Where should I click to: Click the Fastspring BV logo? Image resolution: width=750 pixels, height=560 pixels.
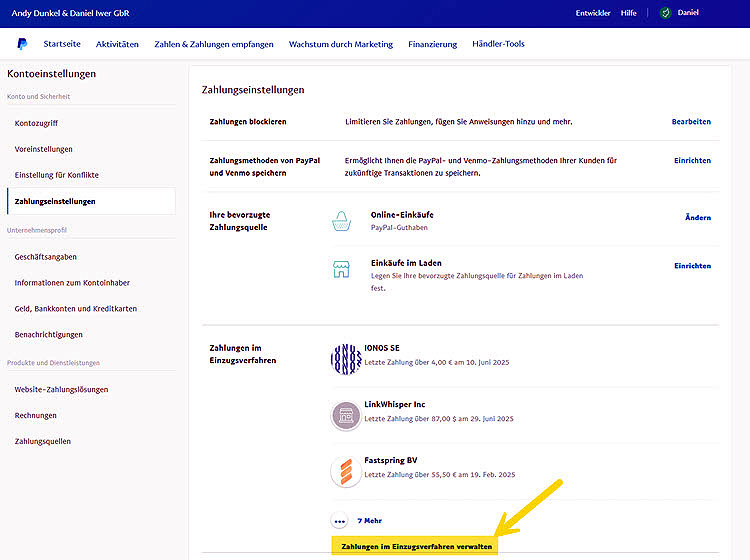click(x=346, y=472)
